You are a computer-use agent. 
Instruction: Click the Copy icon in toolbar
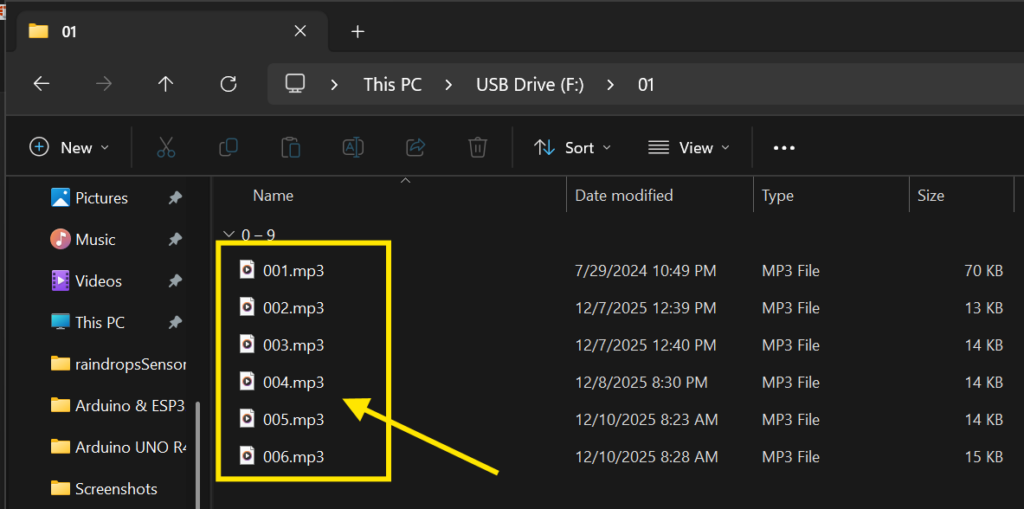[x=228, y=147]
